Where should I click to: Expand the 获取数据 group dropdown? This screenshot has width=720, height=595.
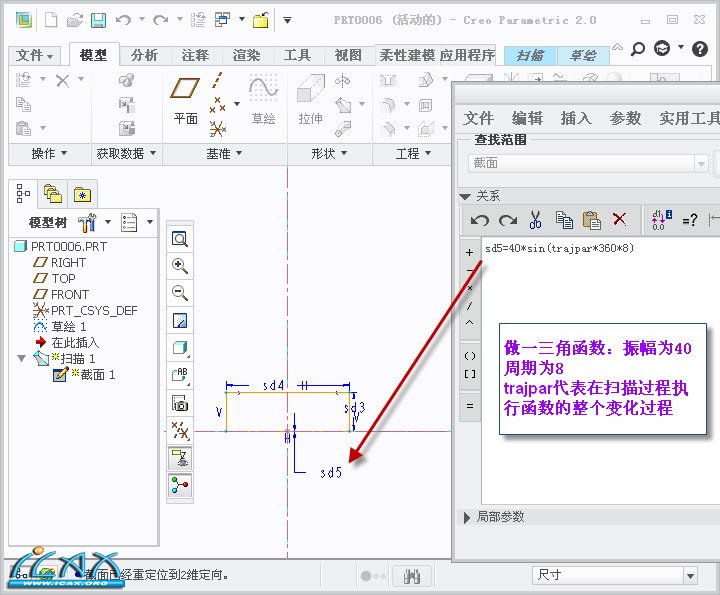126,153
